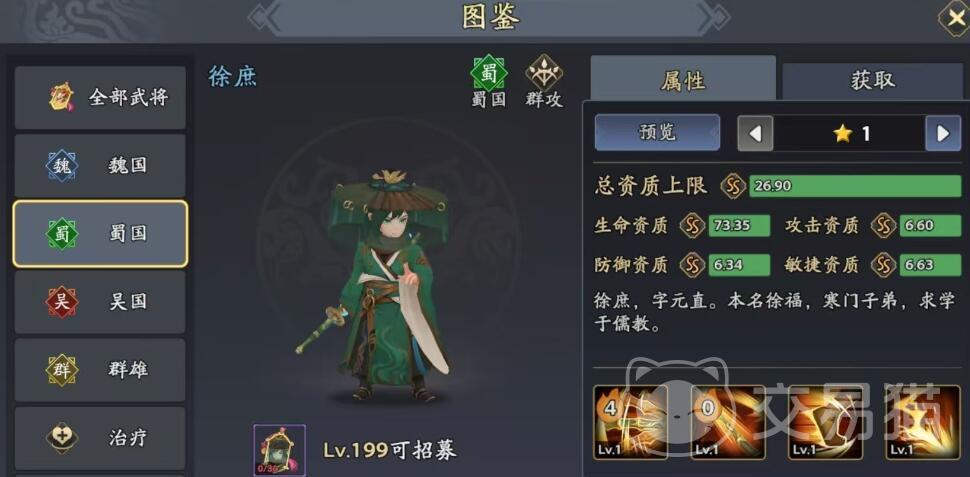
Task: Open the 治疗 healer category icon
Action: (x=62, y=438)
